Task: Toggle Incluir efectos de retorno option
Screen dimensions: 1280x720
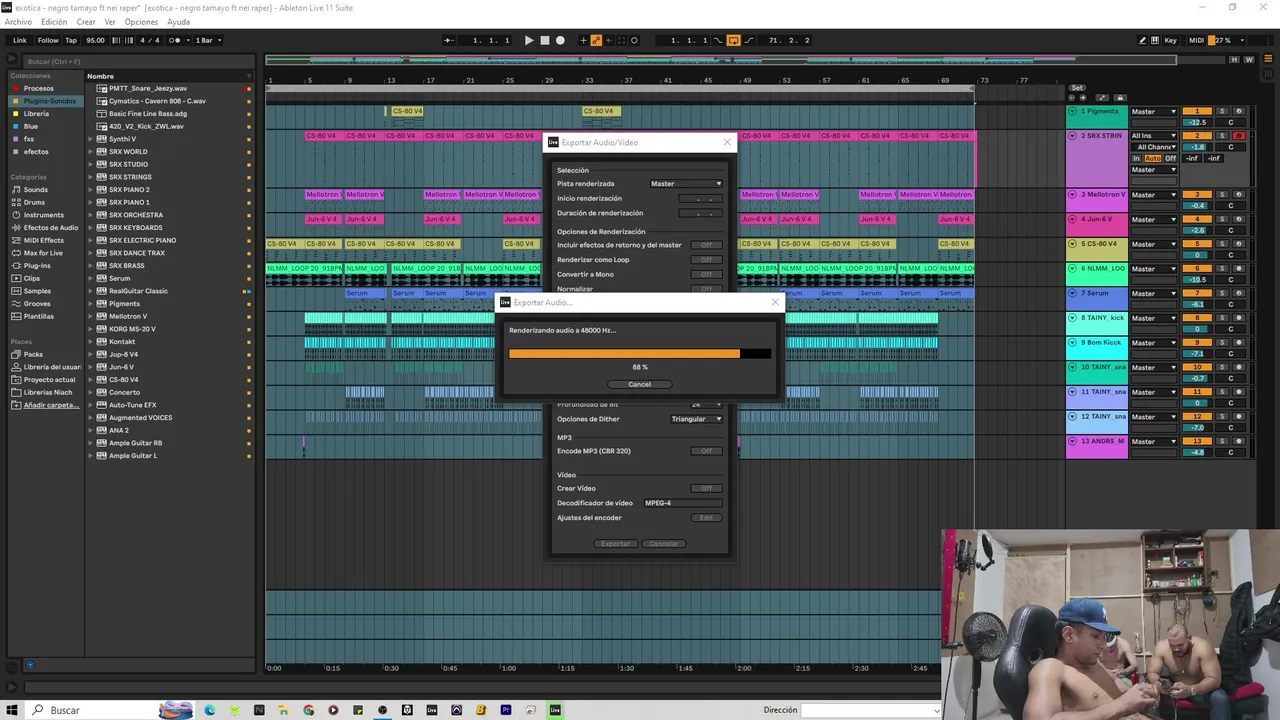Action: coord(706,245)
